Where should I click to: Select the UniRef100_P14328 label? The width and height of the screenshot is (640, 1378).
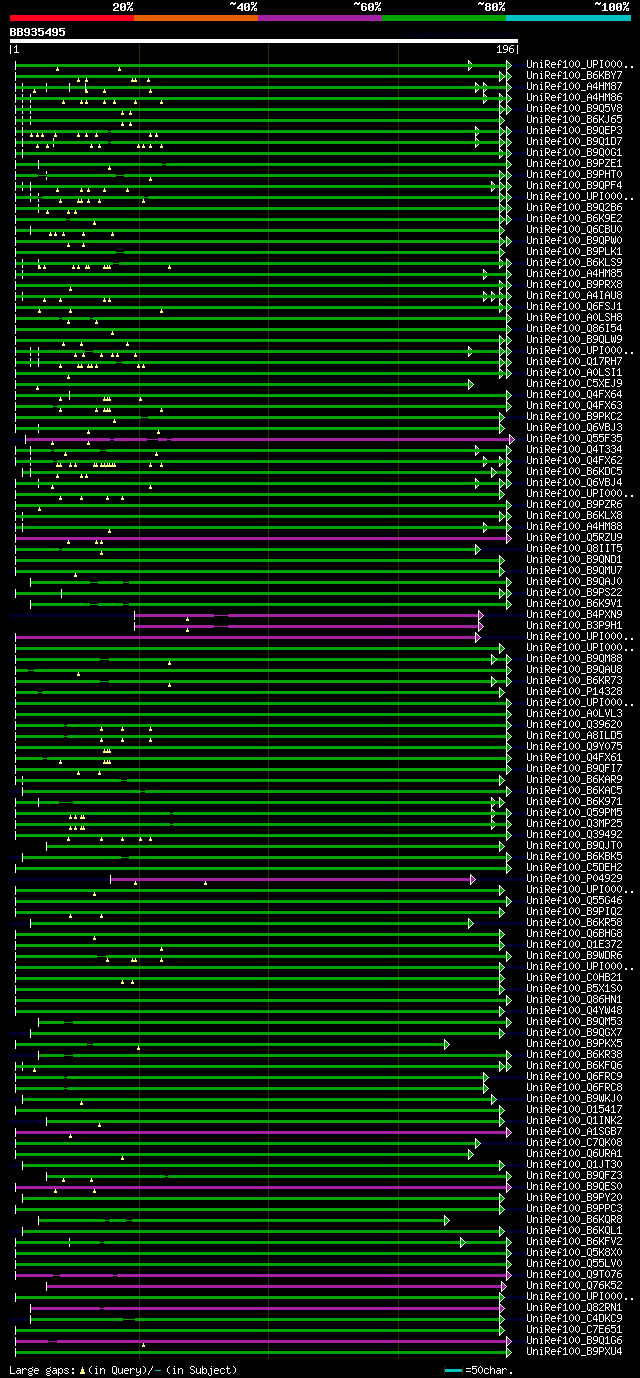[574, 691]
